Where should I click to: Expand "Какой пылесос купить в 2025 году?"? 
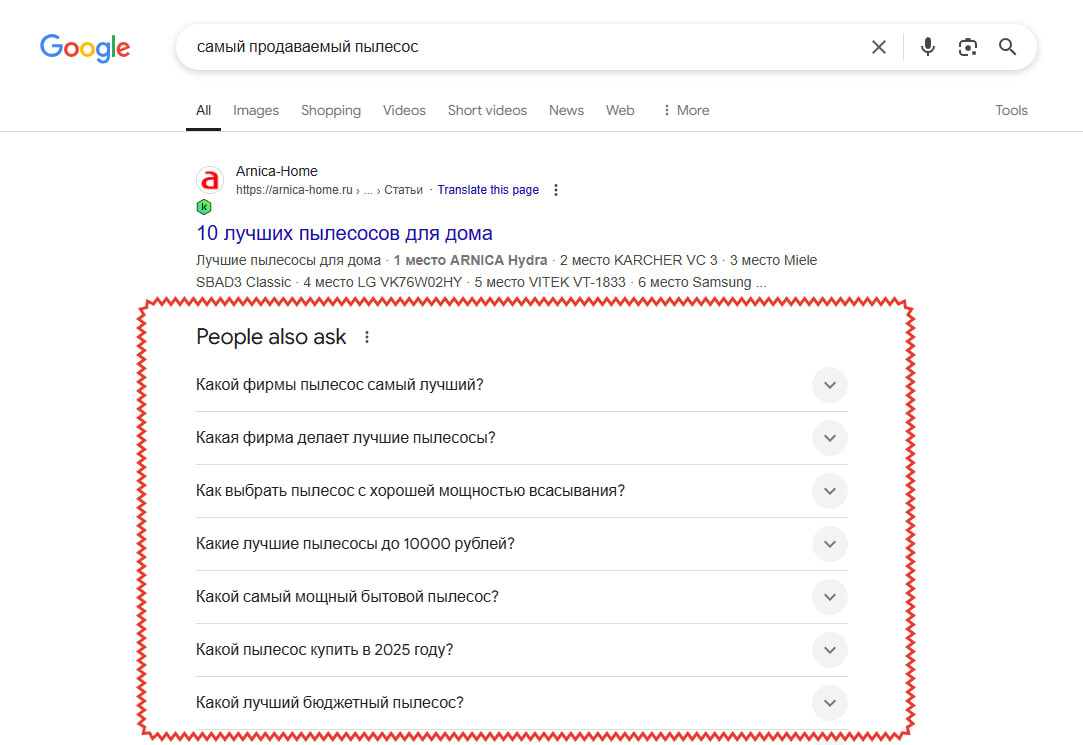829,650
